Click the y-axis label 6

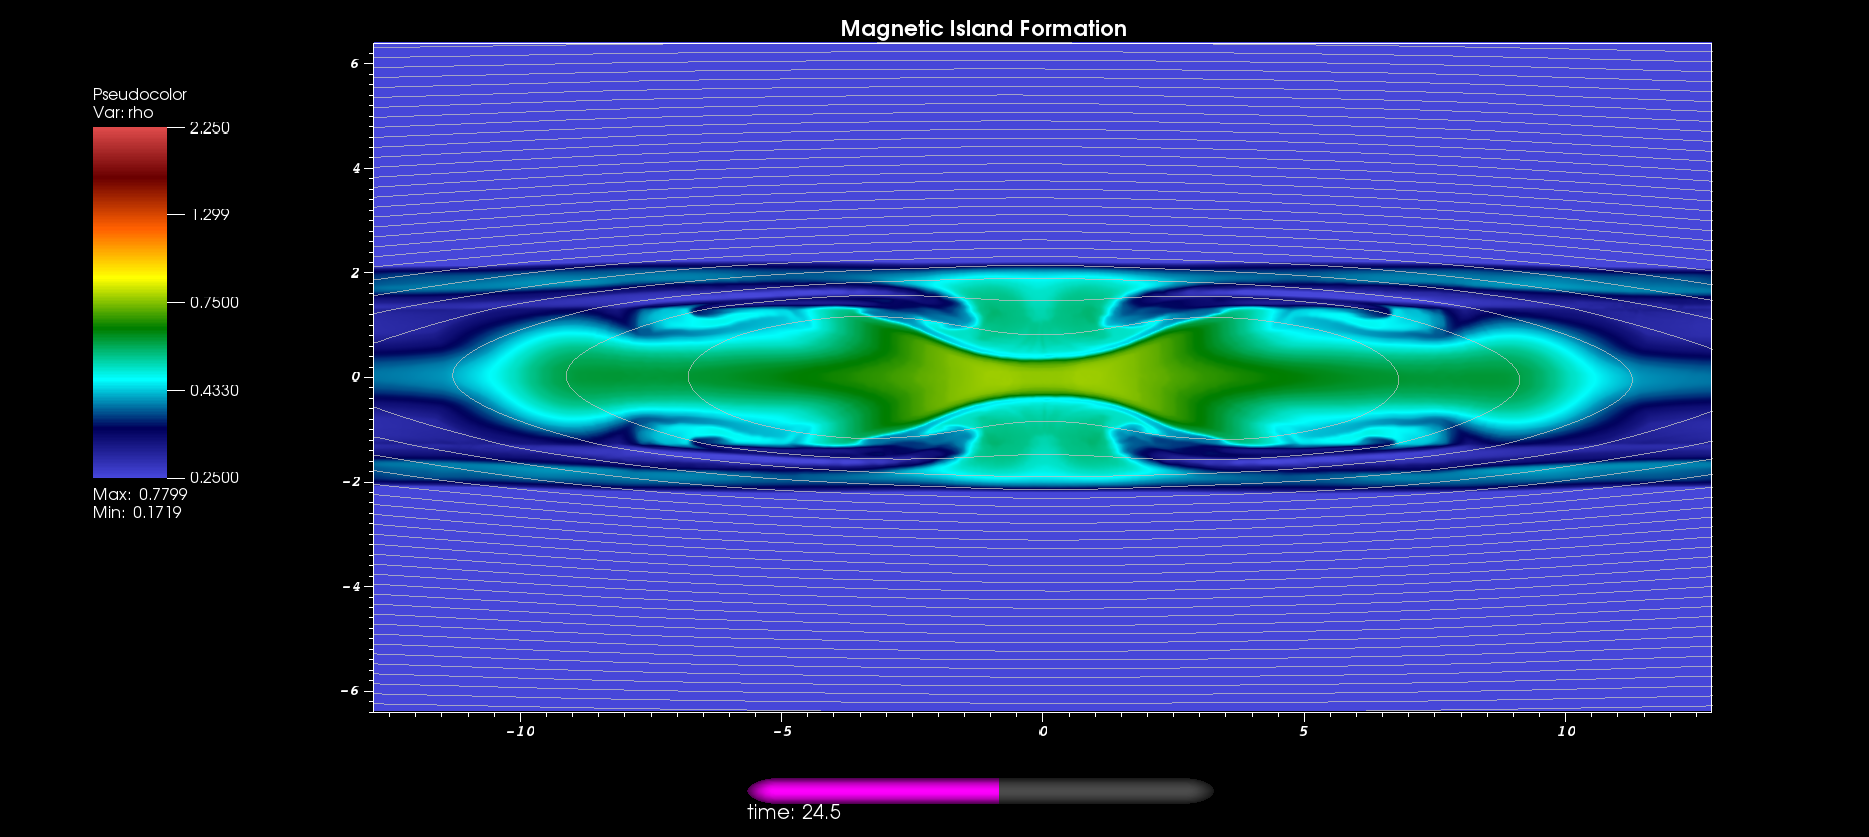[355, 64]
